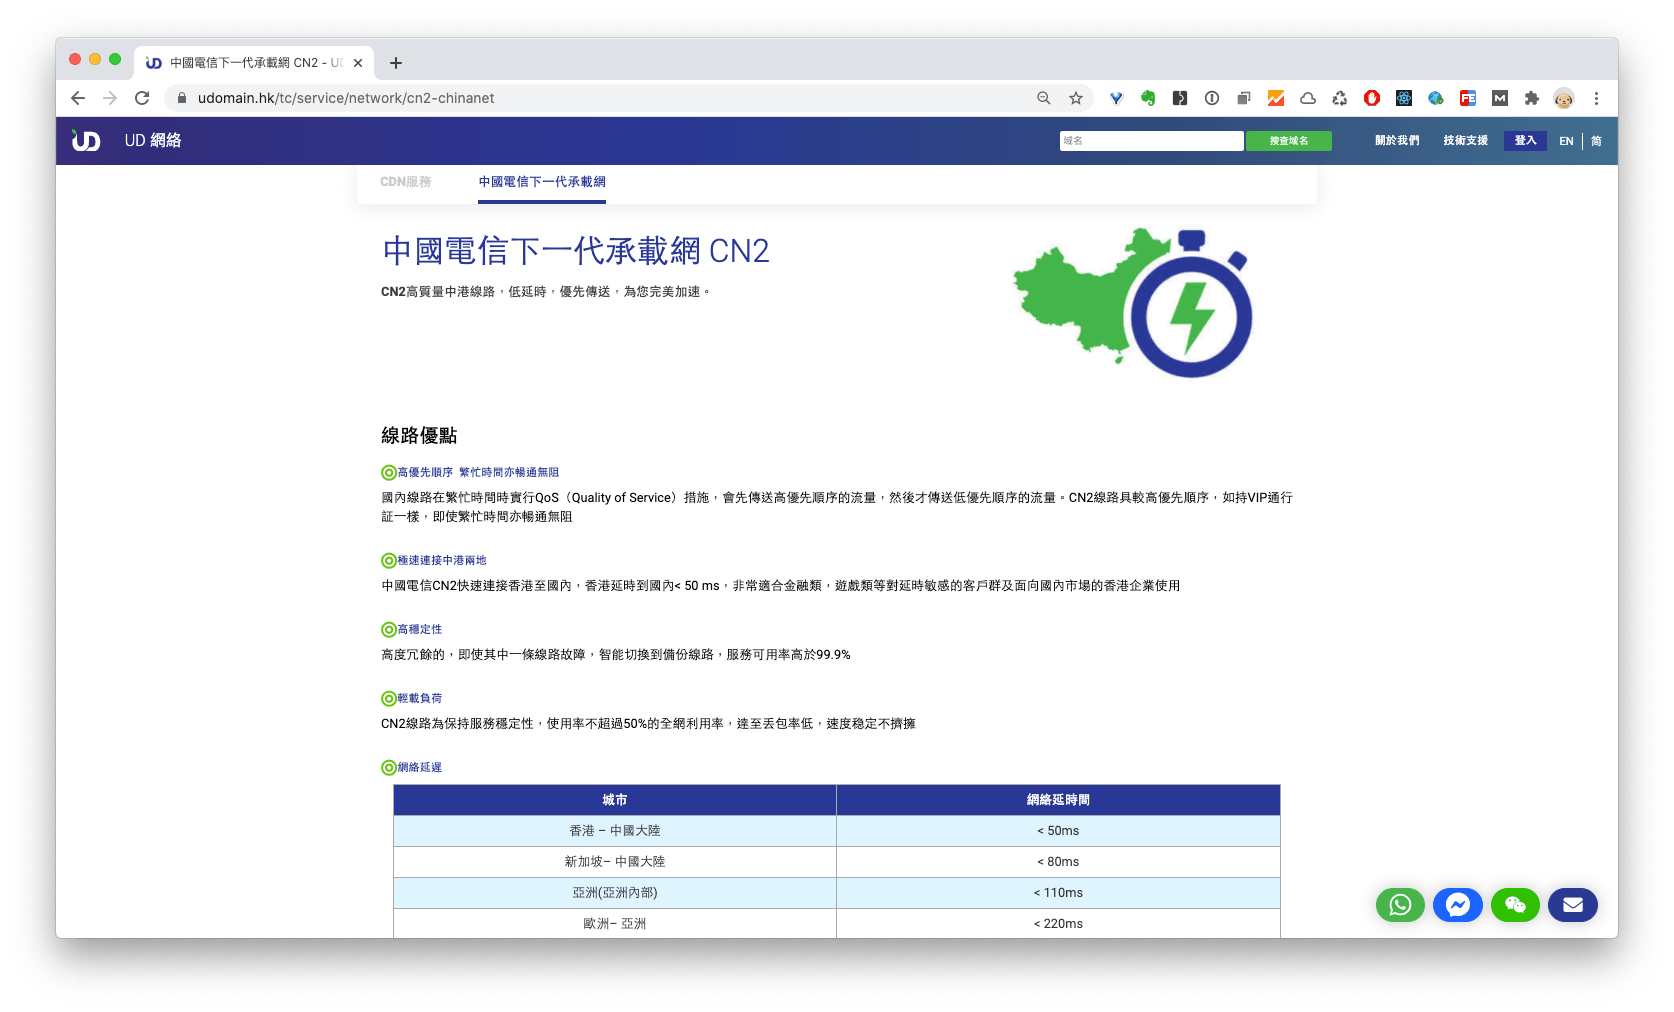The height and width of the screenshot is (1012, 1674).
Task: Open Chrome's three-dot menu
Action: point(1596,98)
